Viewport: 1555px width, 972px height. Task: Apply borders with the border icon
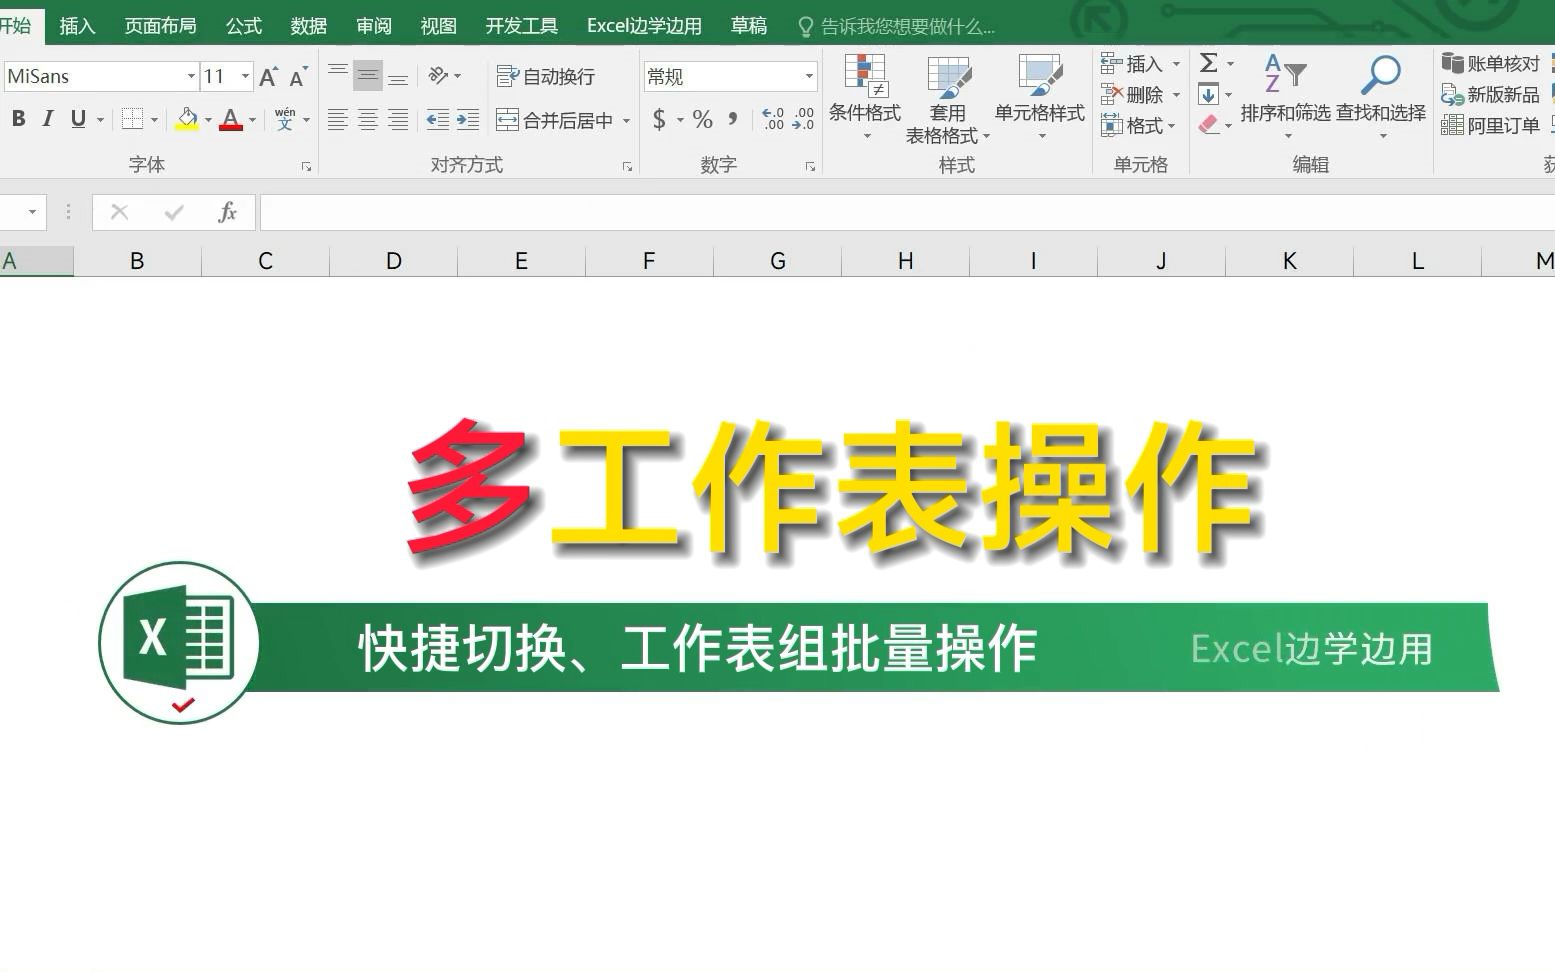click(132, 119)
